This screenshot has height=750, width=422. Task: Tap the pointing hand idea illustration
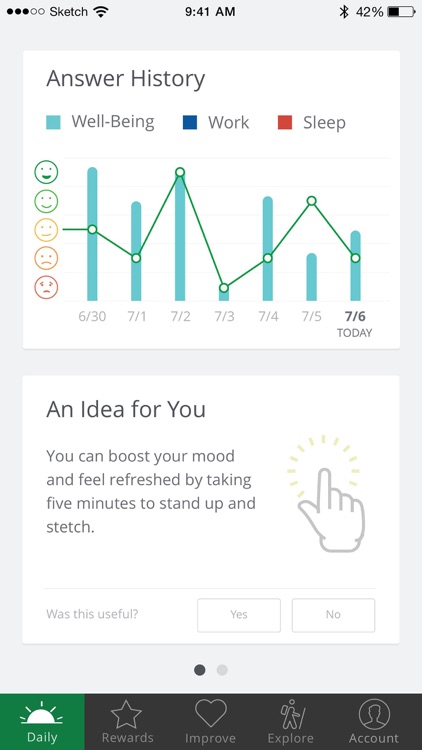point(327,495)
